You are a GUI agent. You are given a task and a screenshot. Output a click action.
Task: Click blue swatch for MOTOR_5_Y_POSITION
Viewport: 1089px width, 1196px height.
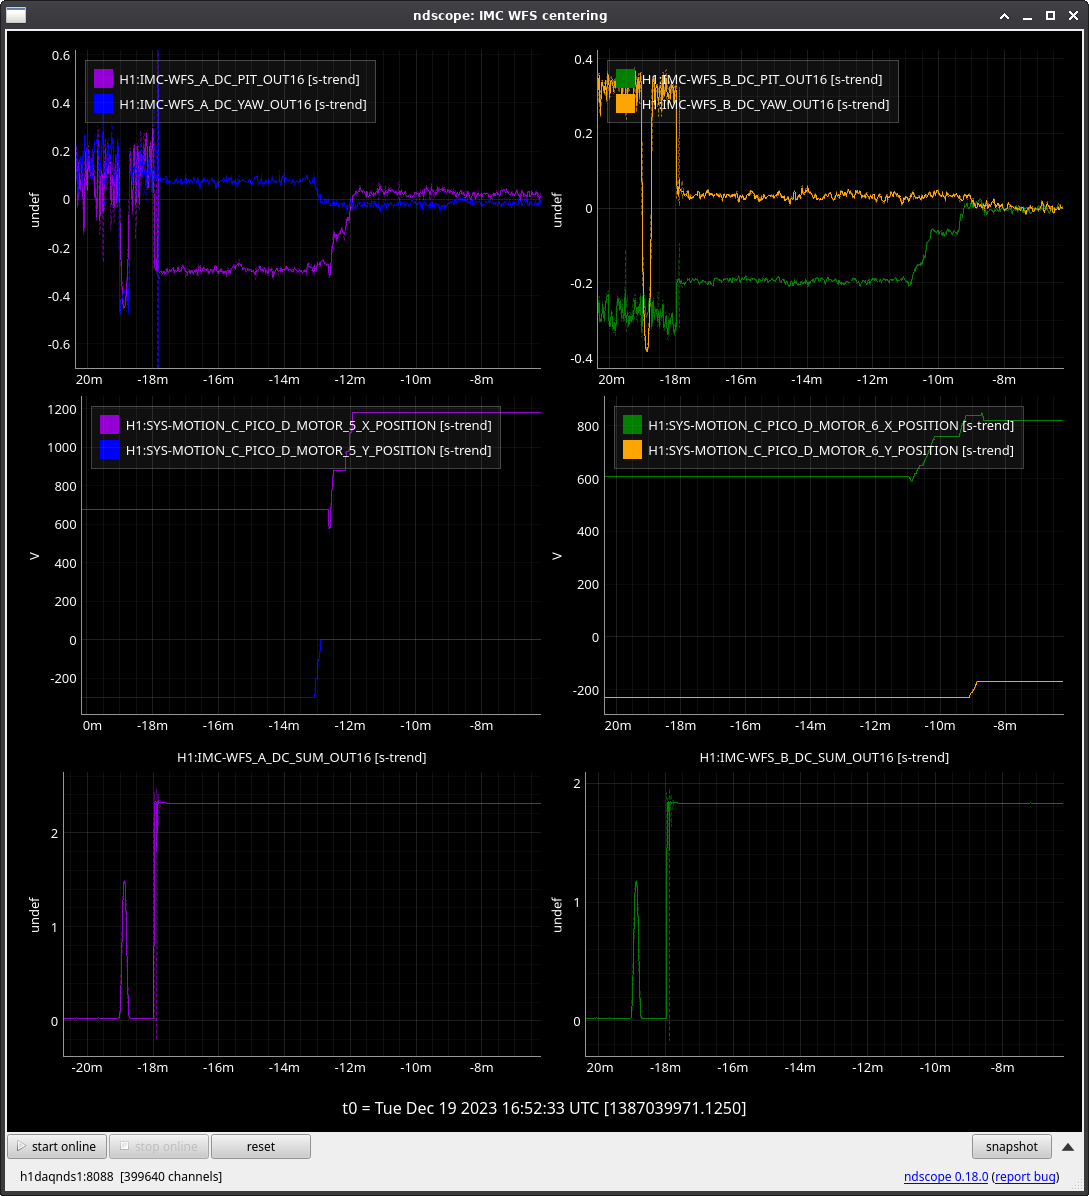point(110,450)
